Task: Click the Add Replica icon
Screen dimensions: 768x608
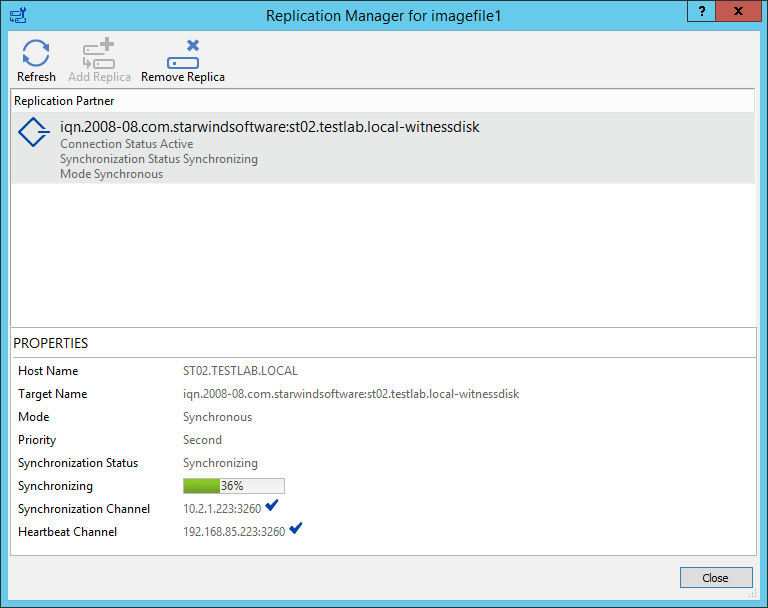Action: 99,54
